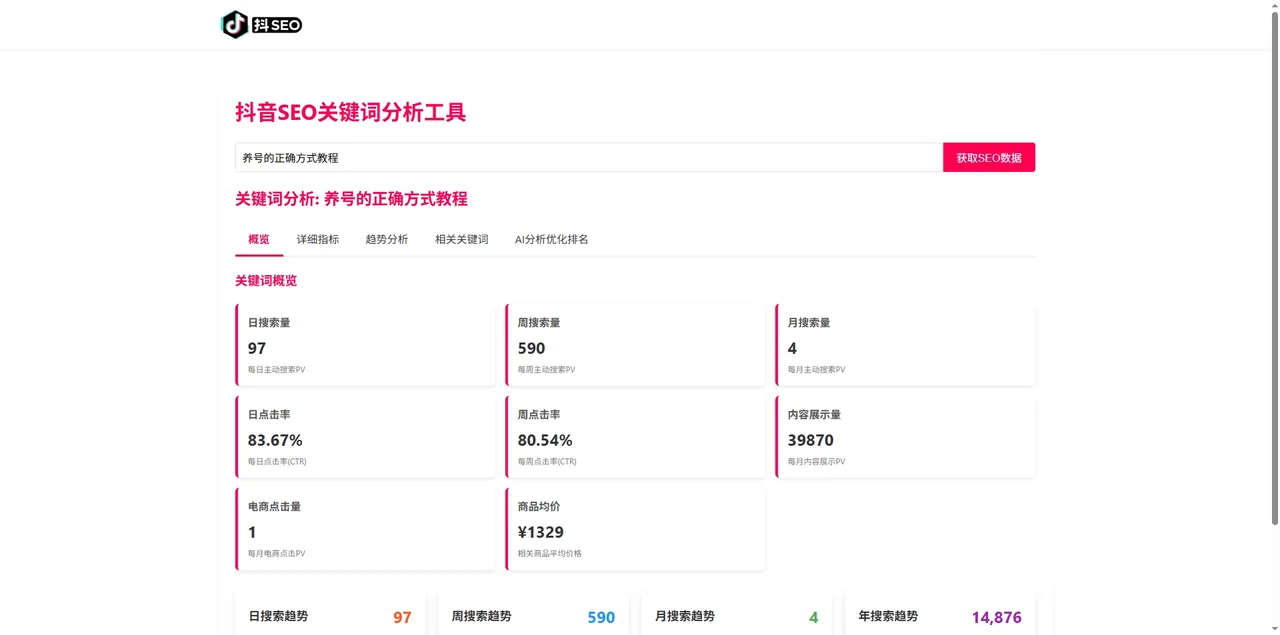Click the 日点击率 value 83.67%
1280x635 pixels.
click(275, 440)
